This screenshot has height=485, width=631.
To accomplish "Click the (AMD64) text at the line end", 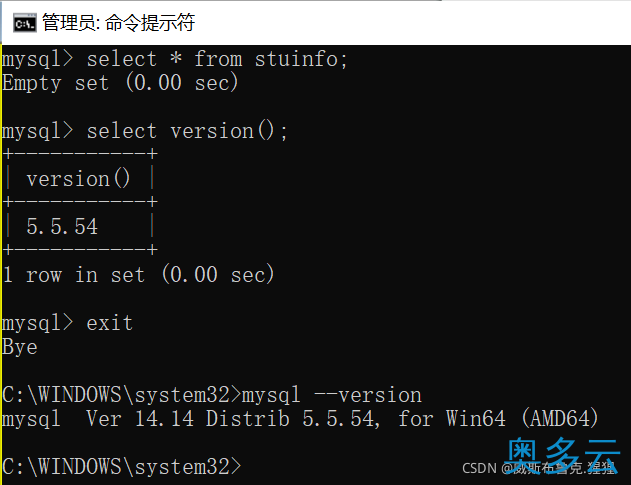I will coord(560,419).
